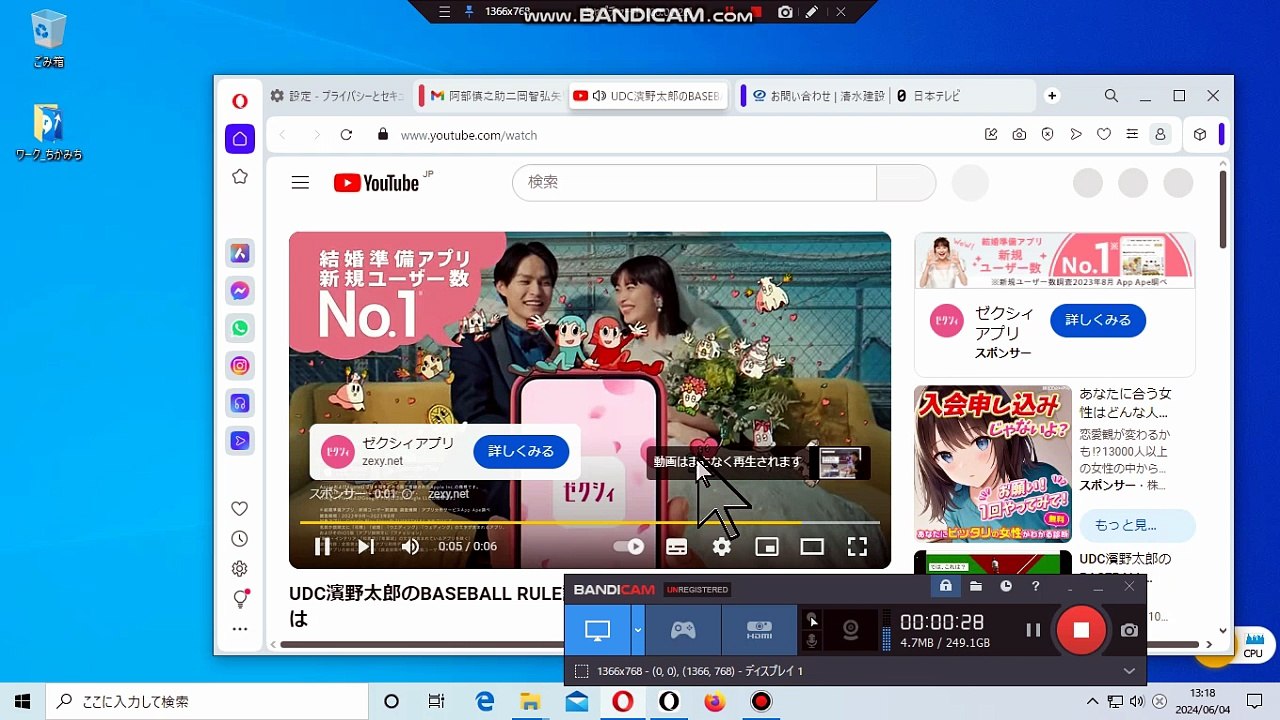Open lightbulb tips icon in sidebar
The image size is (1280, 720).
click(x=240, y=599)
